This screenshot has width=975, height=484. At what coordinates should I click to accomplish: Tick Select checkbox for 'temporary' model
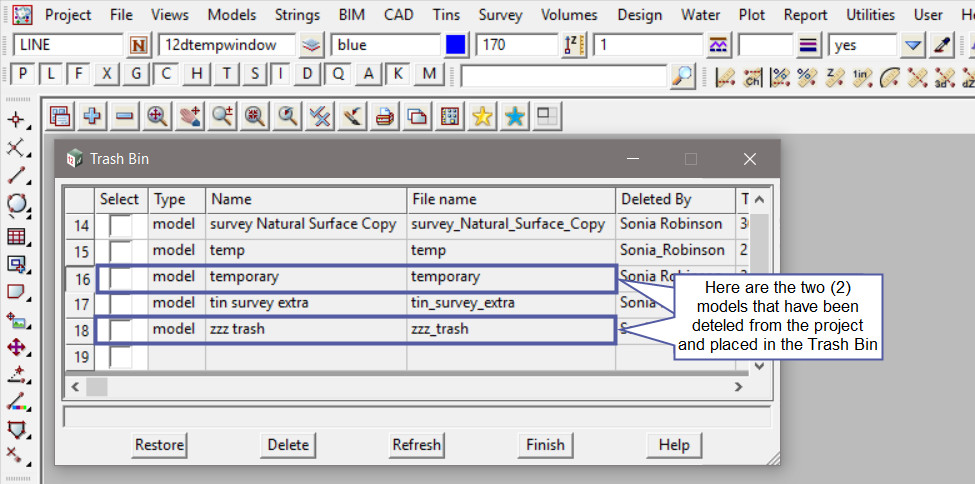pos(121,277)
